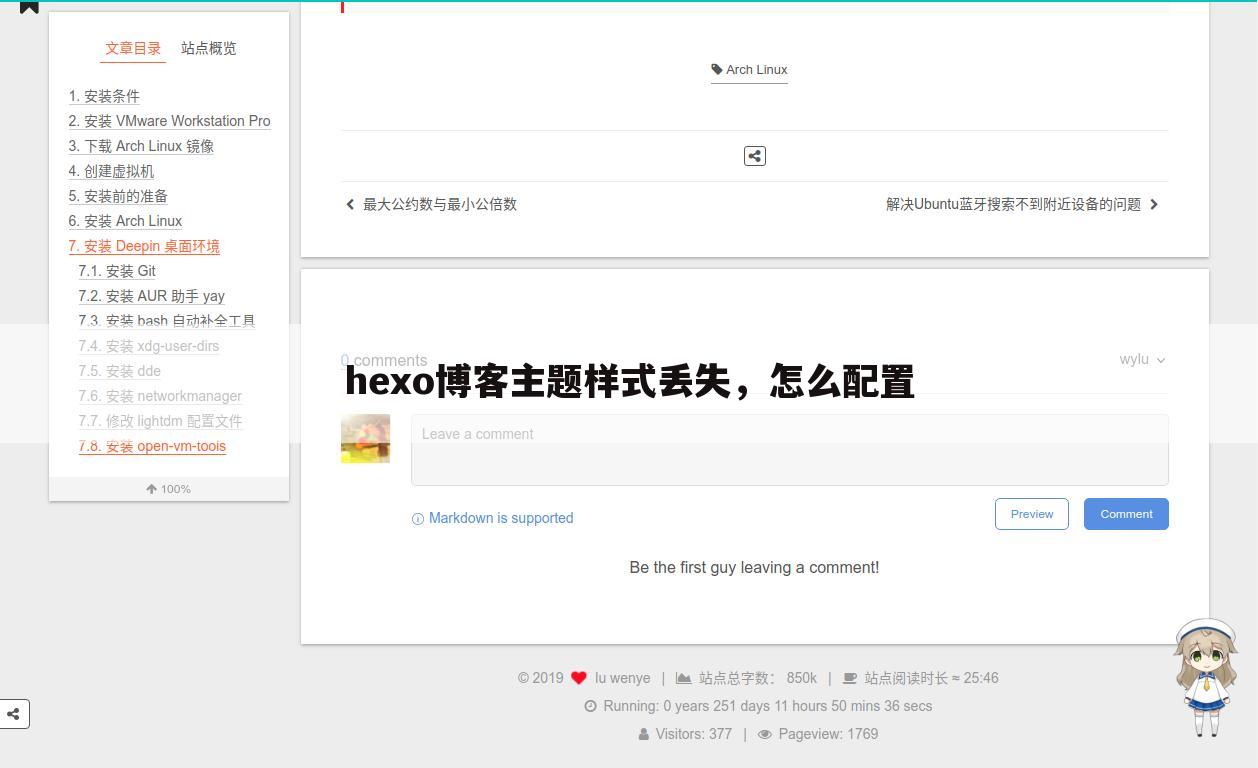1258x768 pixels.
Task: Click the eye icon beside Pageview 1769
Action: 765,734
